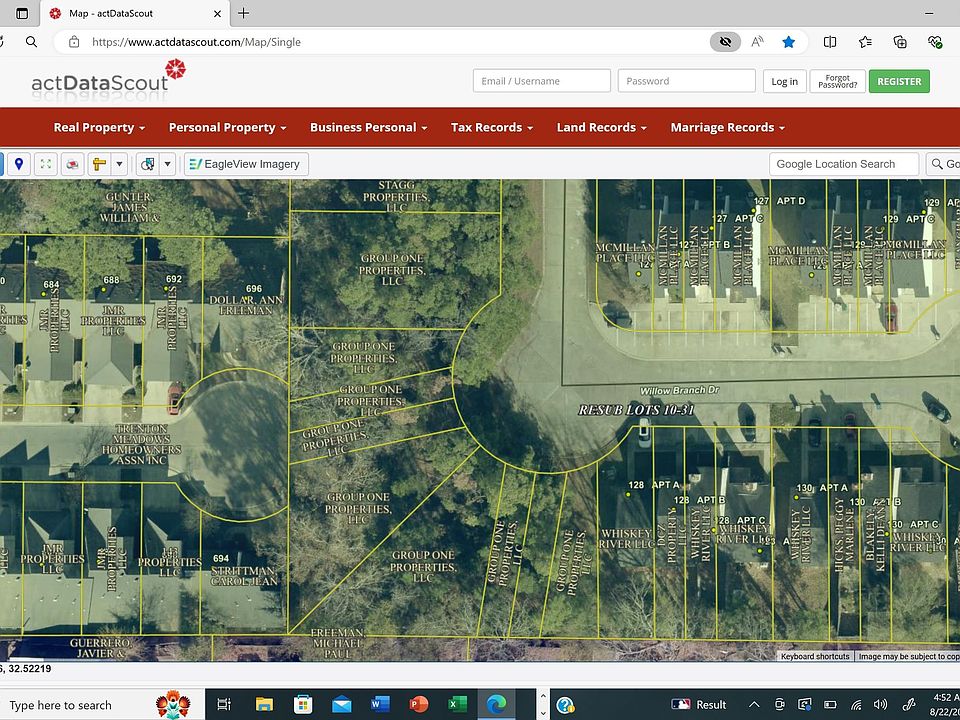
Task: Open the Mail app from the taskbar
Action: point(341,705)
